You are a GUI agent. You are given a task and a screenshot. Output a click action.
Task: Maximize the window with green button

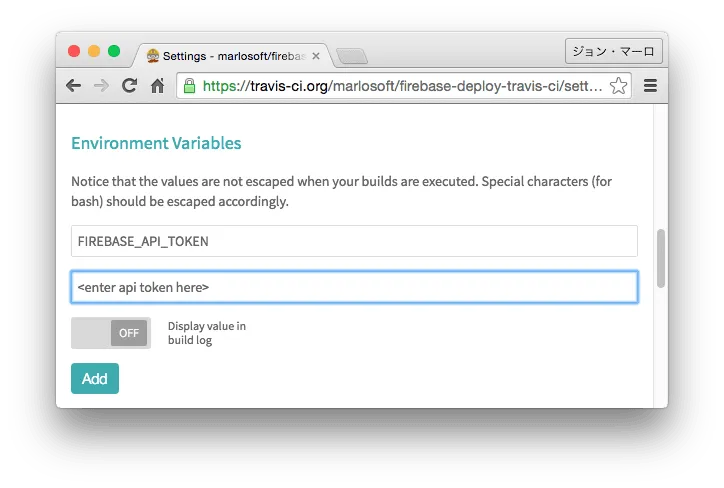click(114, 51)
